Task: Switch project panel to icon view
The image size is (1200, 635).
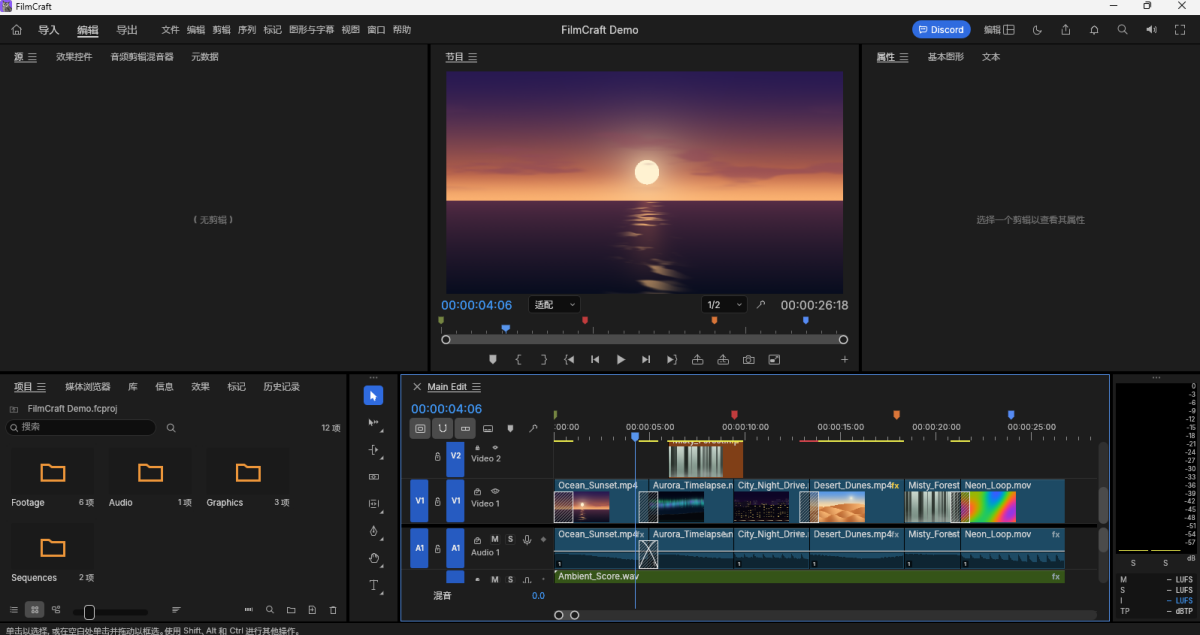Action: (34, 610)
